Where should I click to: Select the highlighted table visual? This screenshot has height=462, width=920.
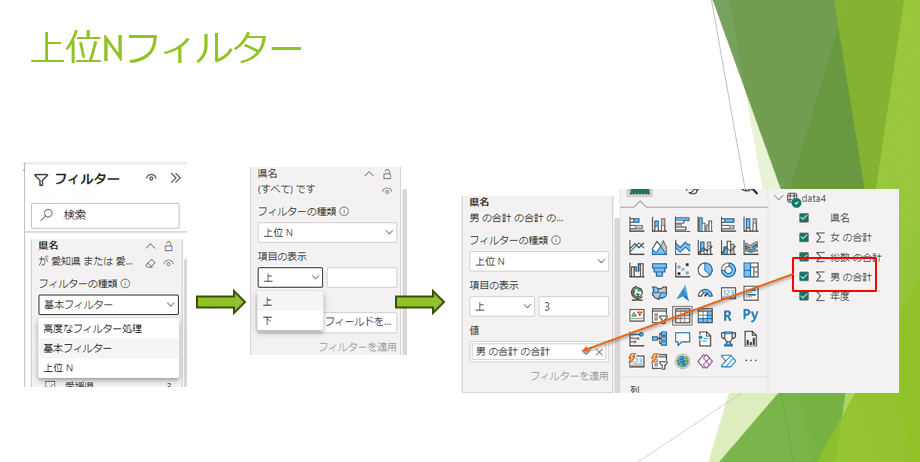682,315
